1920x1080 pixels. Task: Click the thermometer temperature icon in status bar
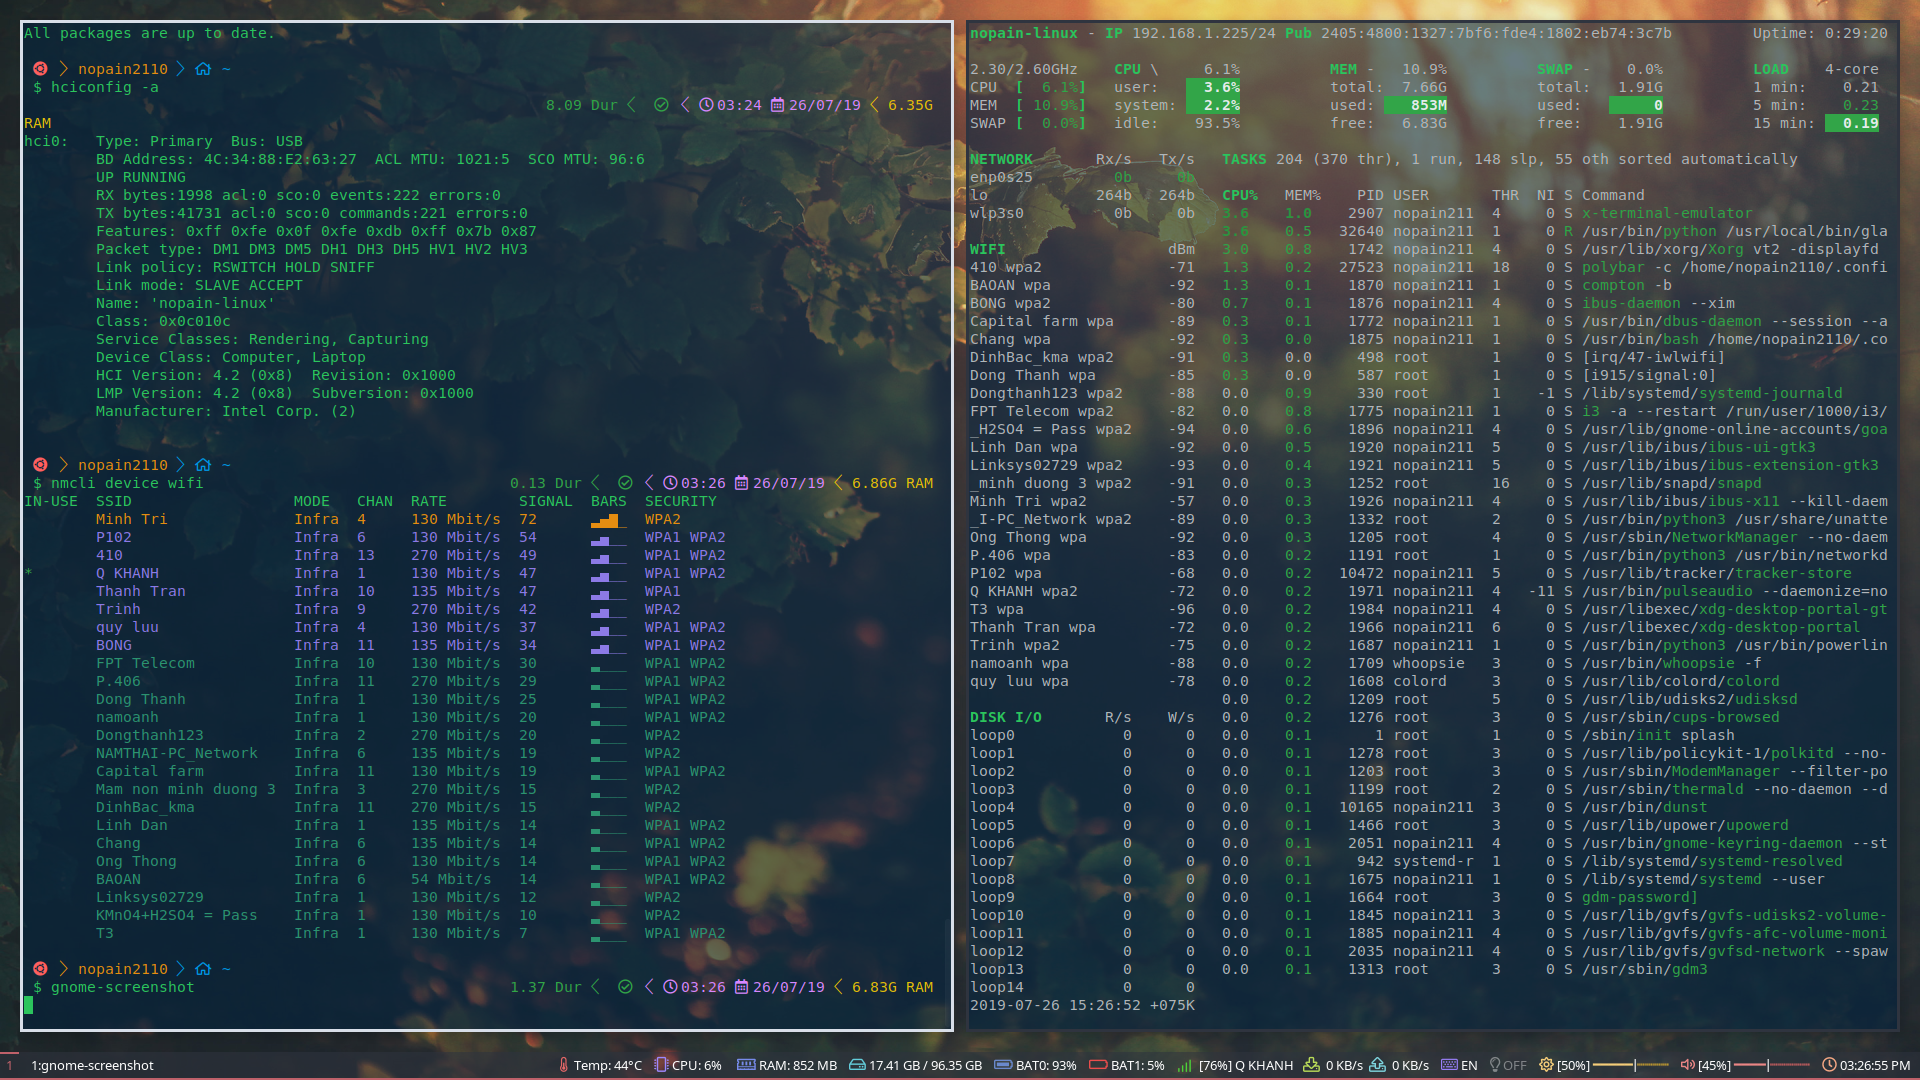pos(565,1065)
